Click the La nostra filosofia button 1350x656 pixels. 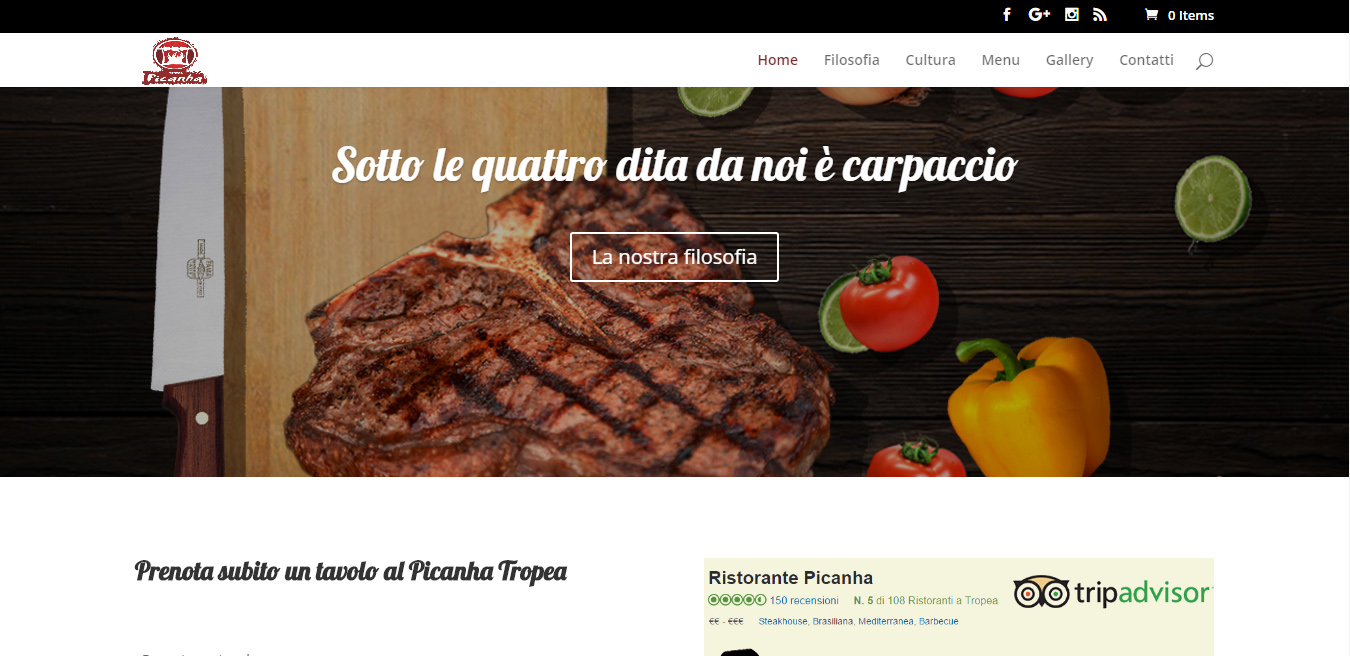point(674,257)
